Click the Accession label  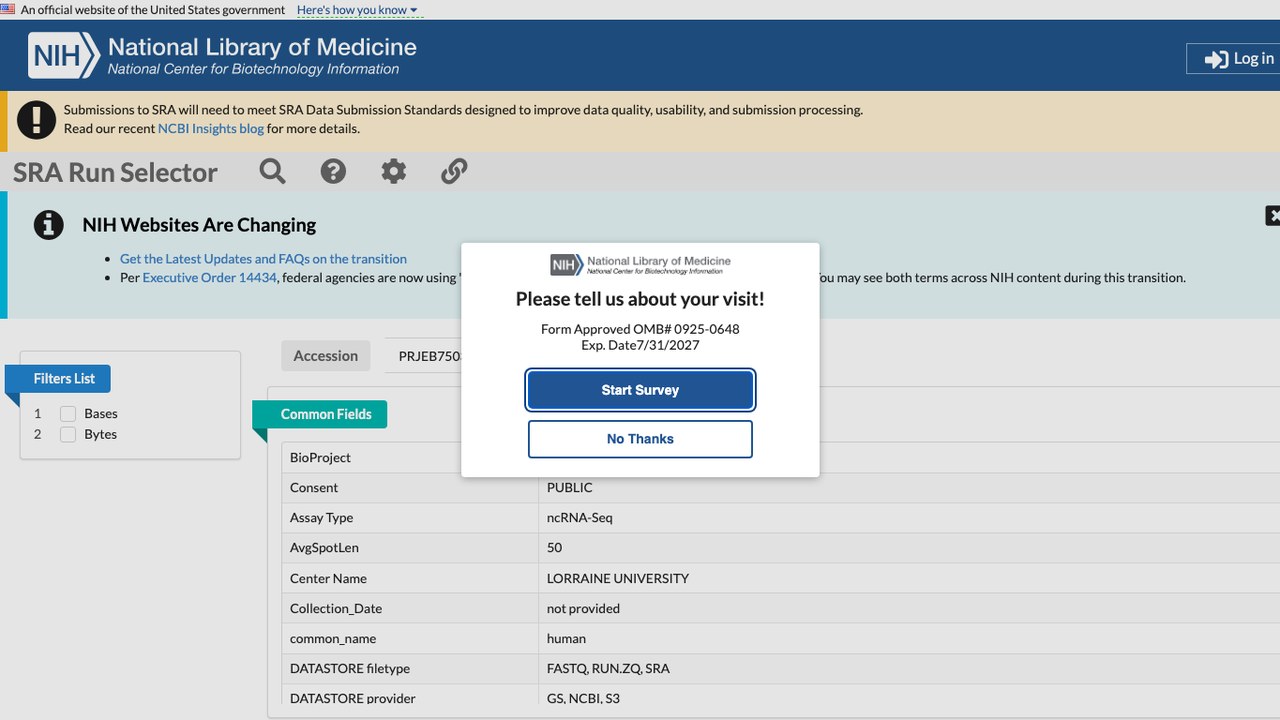326,356
